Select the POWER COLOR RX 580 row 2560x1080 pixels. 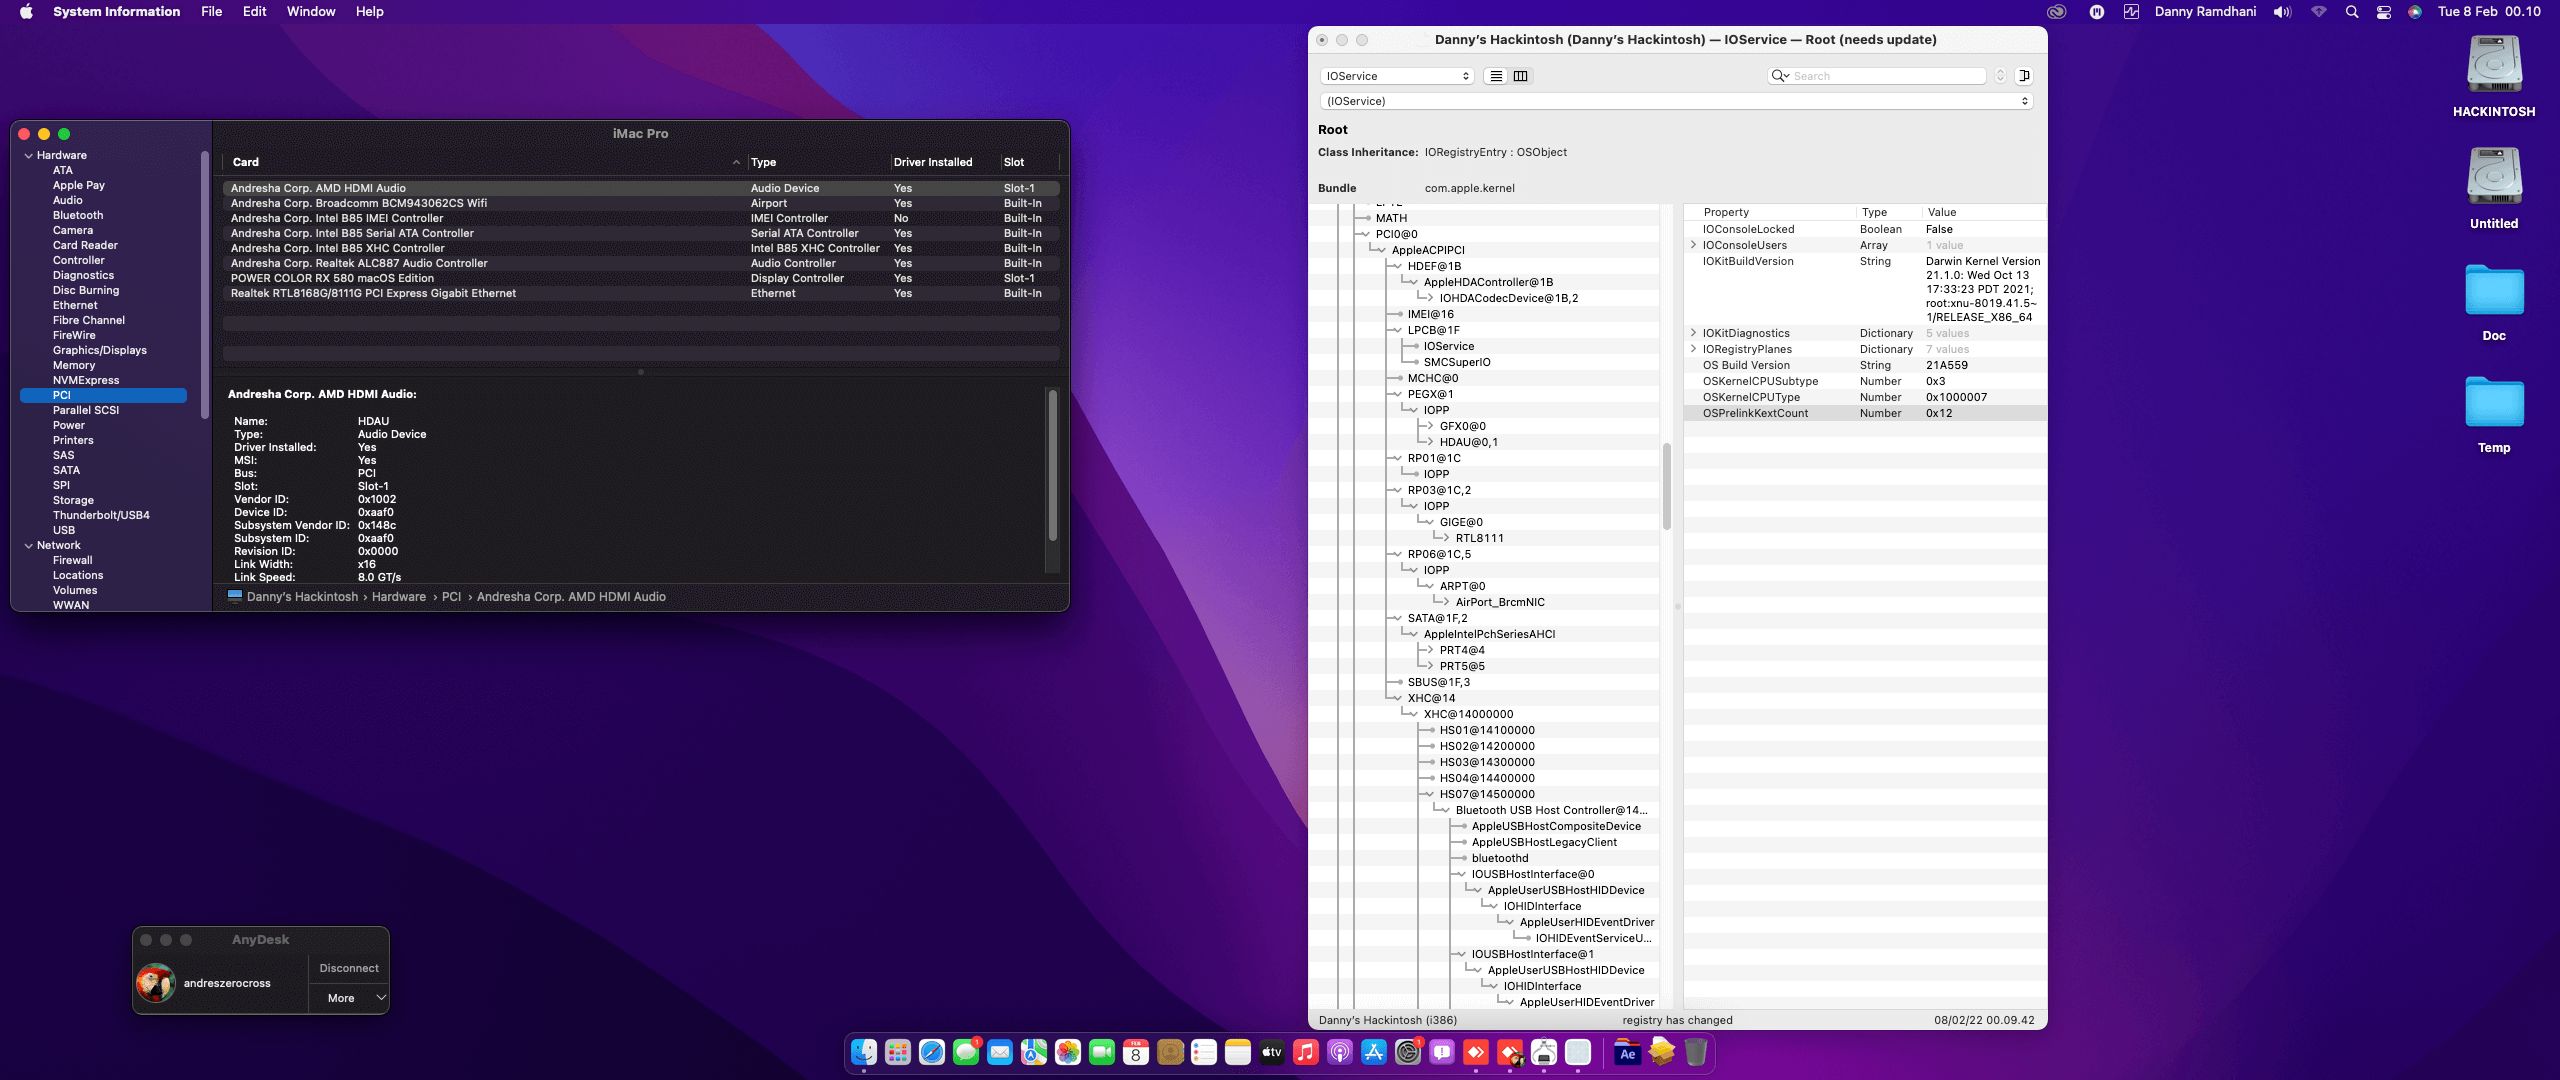point(640,279)
